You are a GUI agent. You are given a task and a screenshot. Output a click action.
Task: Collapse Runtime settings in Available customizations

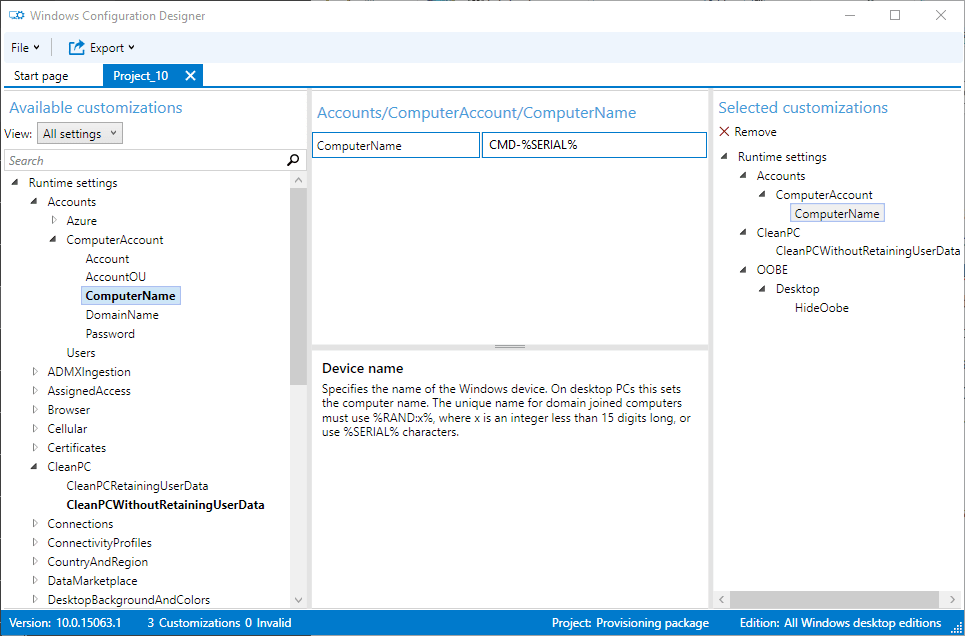[15, 183]
